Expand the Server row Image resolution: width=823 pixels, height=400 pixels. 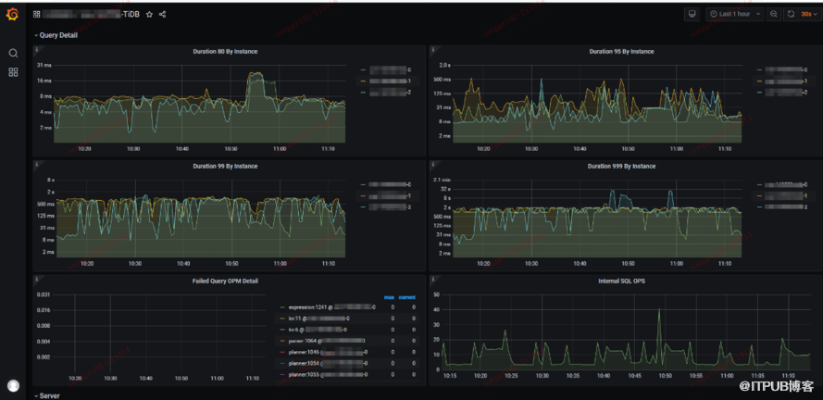pyautogui.click(x=49, y=396)
